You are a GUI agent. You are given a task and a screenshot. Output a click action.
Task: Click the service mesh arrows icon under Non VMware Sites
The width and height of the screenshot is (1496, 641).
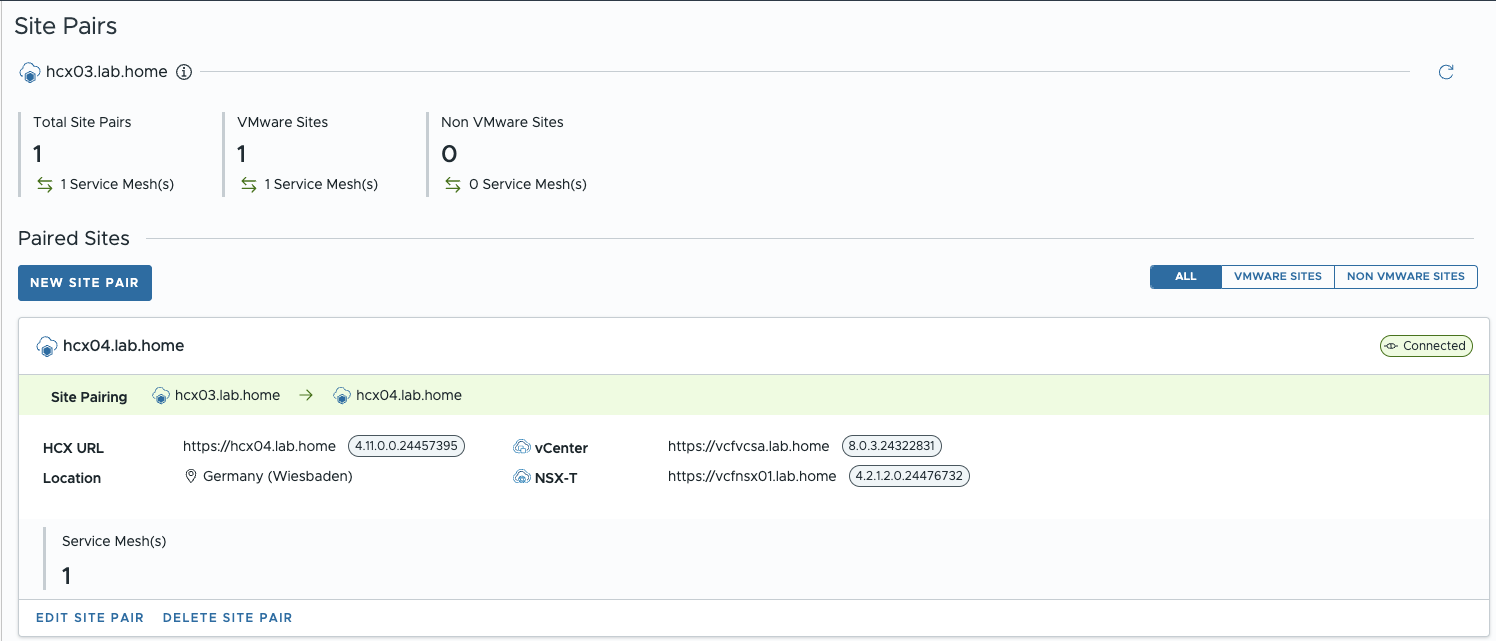(453, 184)
